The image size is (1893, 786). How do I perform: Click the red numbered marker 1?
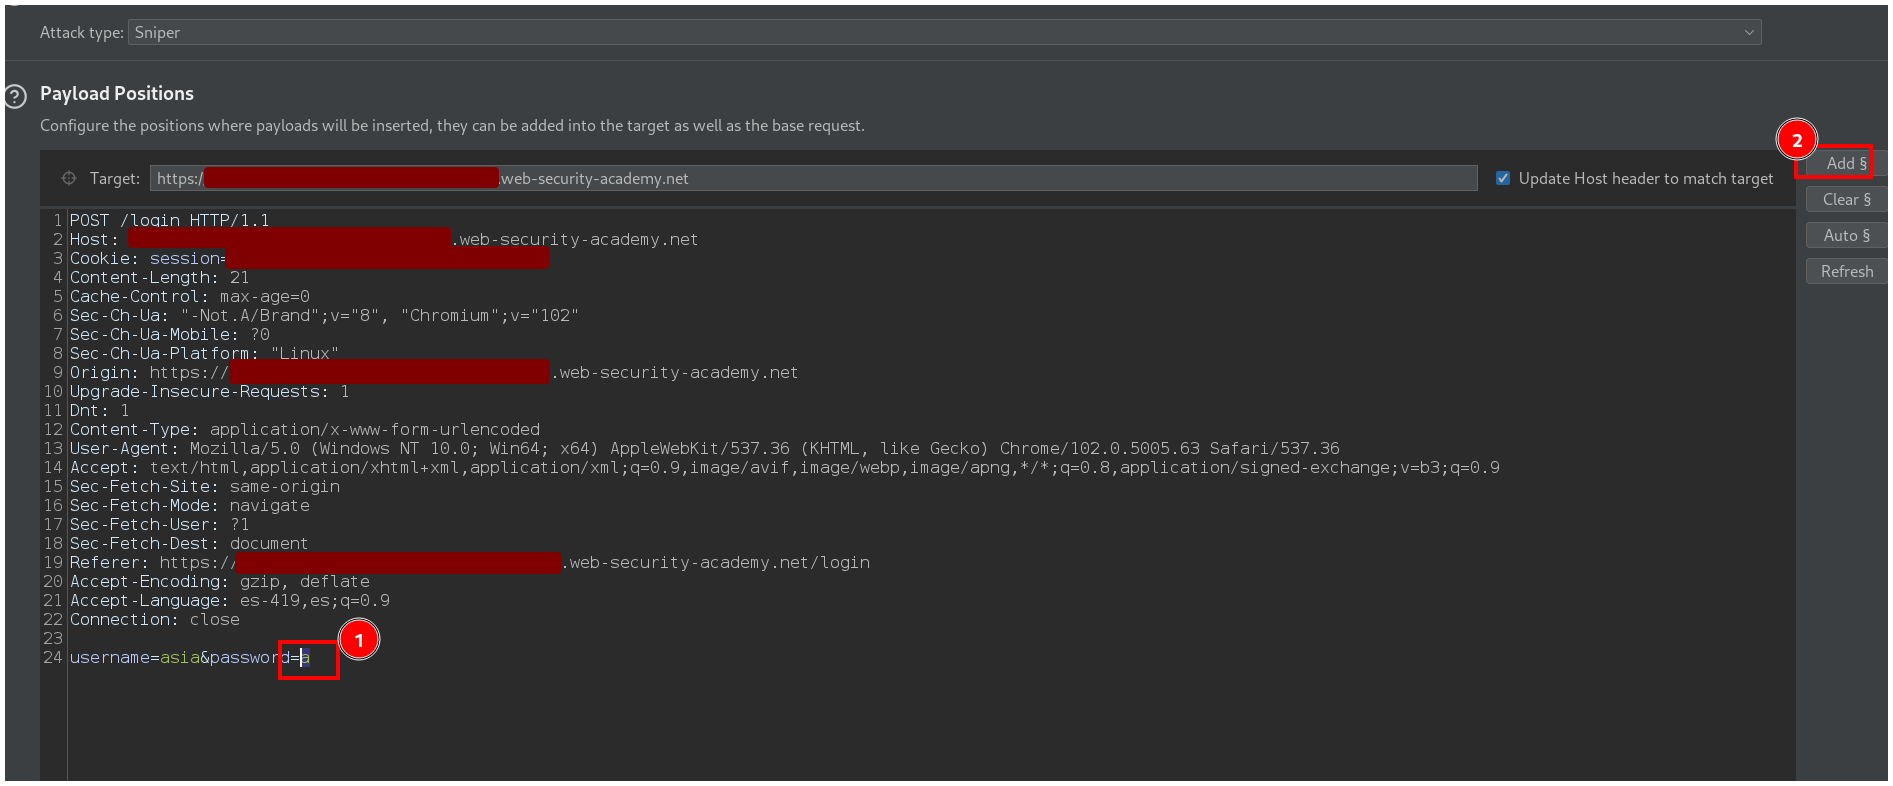tap(359, 640)
